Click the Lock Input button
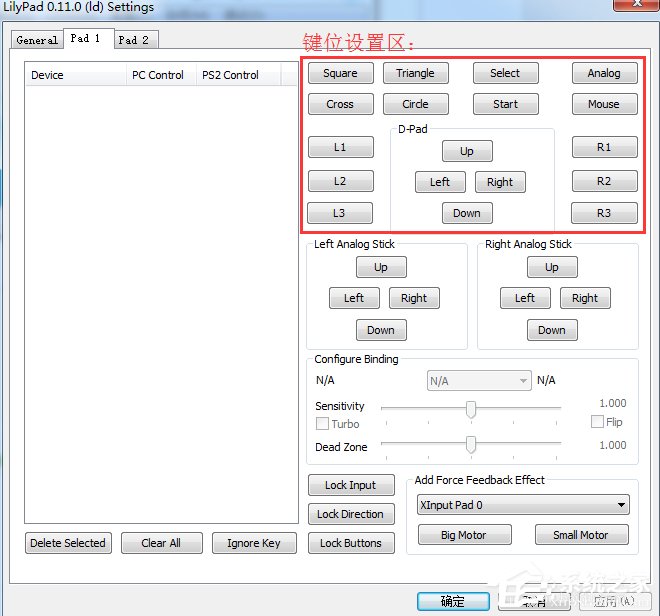The height and width of the screenshot is (616, 660). coord(350,485)
